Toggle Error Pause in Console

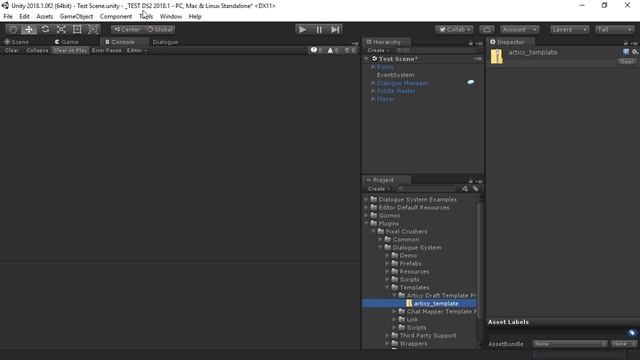pos(107,50)
